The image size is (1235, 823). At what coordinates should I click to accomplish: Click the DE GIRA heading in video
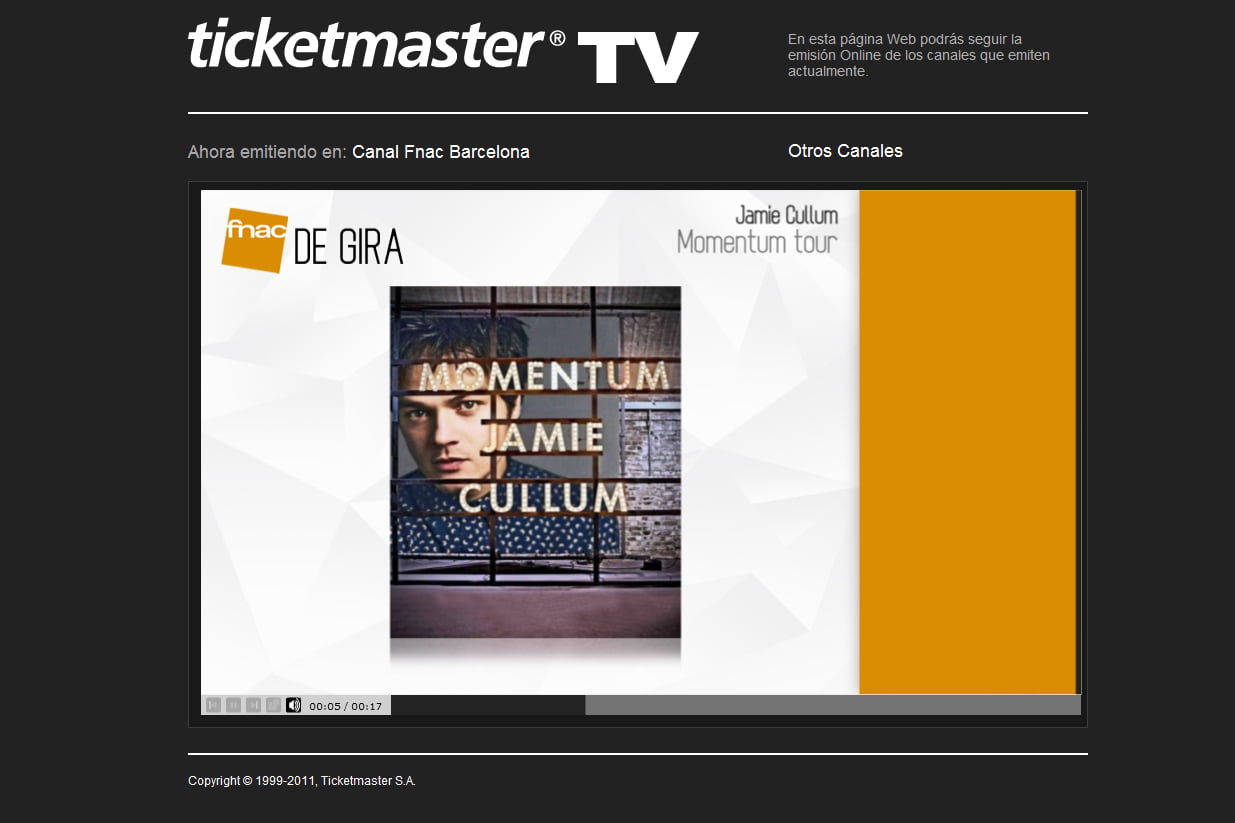point(348,247)
